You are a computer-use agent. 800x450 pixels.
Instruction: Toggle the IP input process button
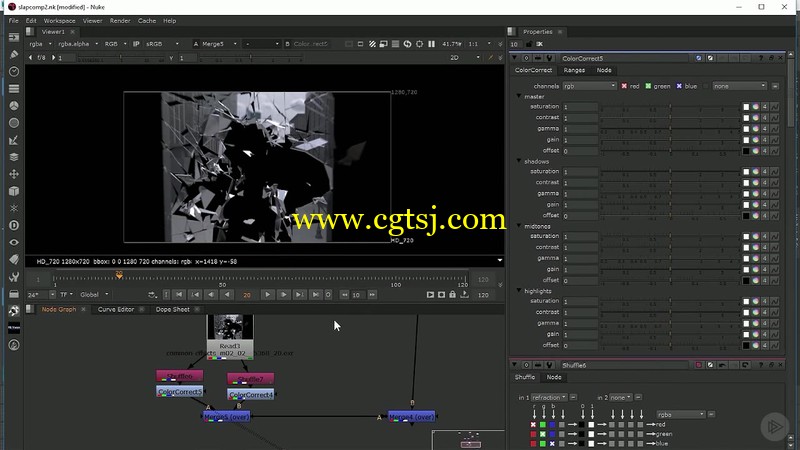[136, 44]
